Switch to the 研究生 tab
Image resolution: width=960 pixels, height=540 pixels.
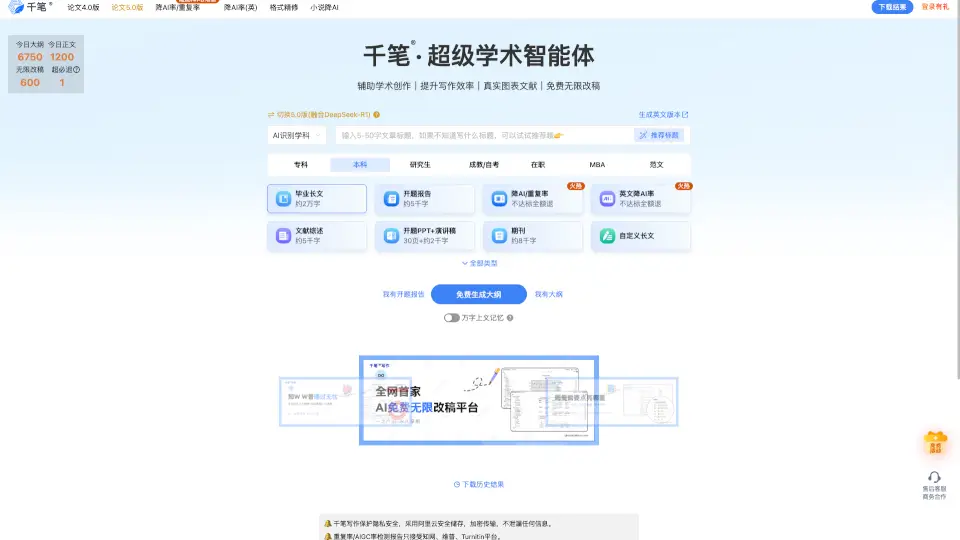pyautogui.click(x=420, y=164)
